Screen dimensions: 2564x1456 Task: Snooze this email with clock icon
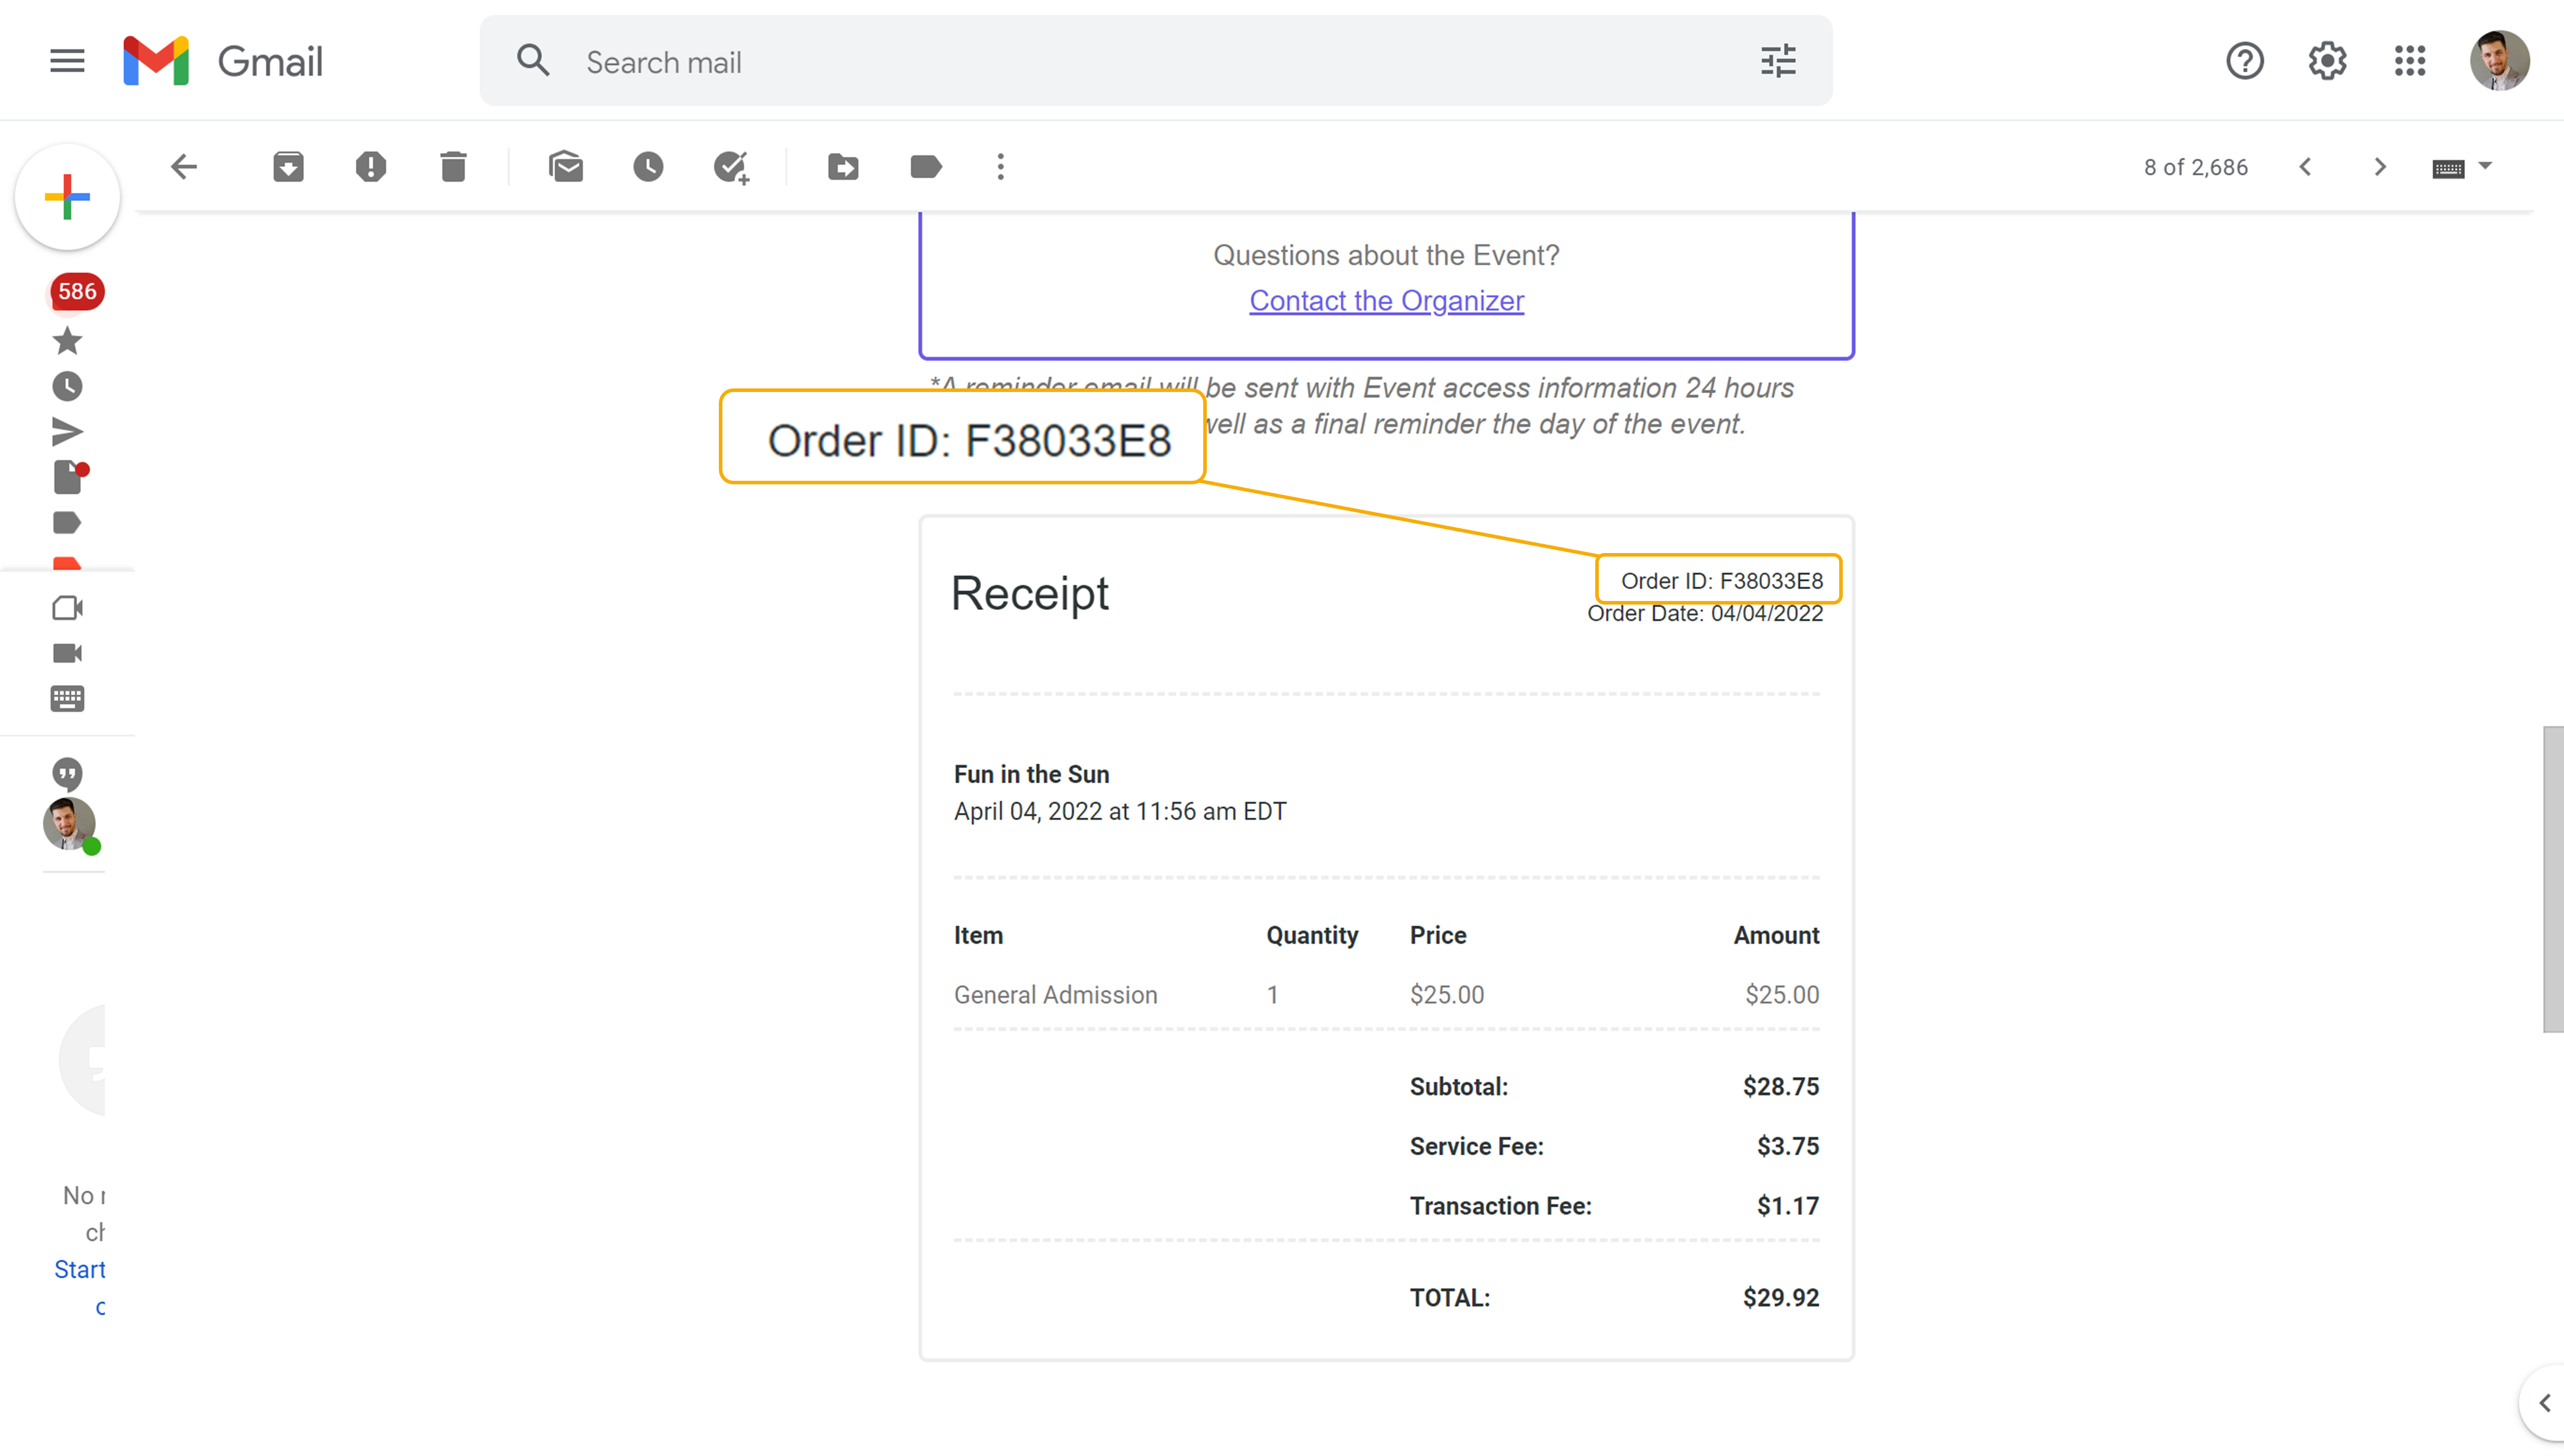coord(648,167)
